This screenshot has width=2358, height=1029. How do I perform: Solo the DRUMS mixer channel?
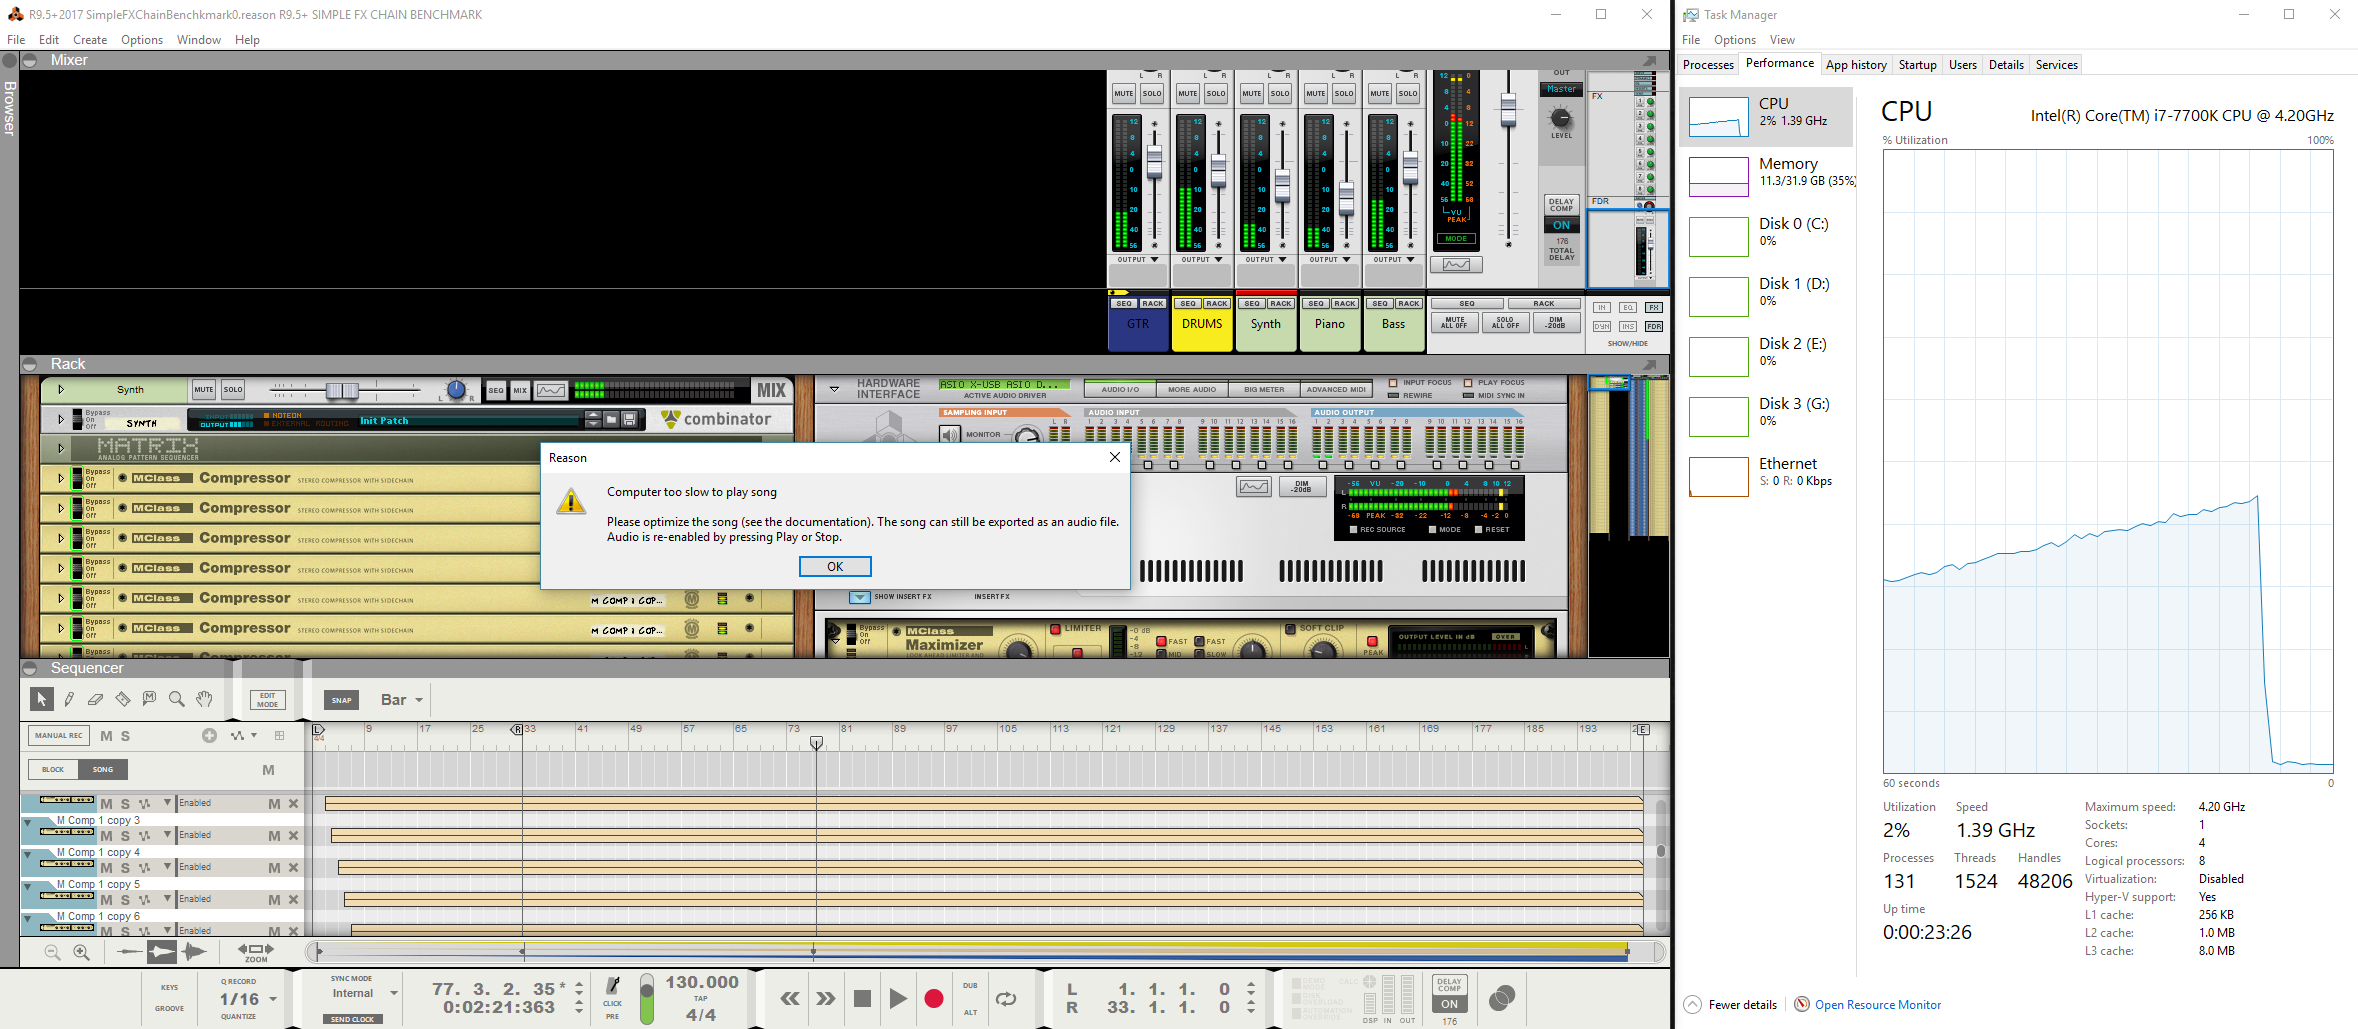pos(1216,94)
